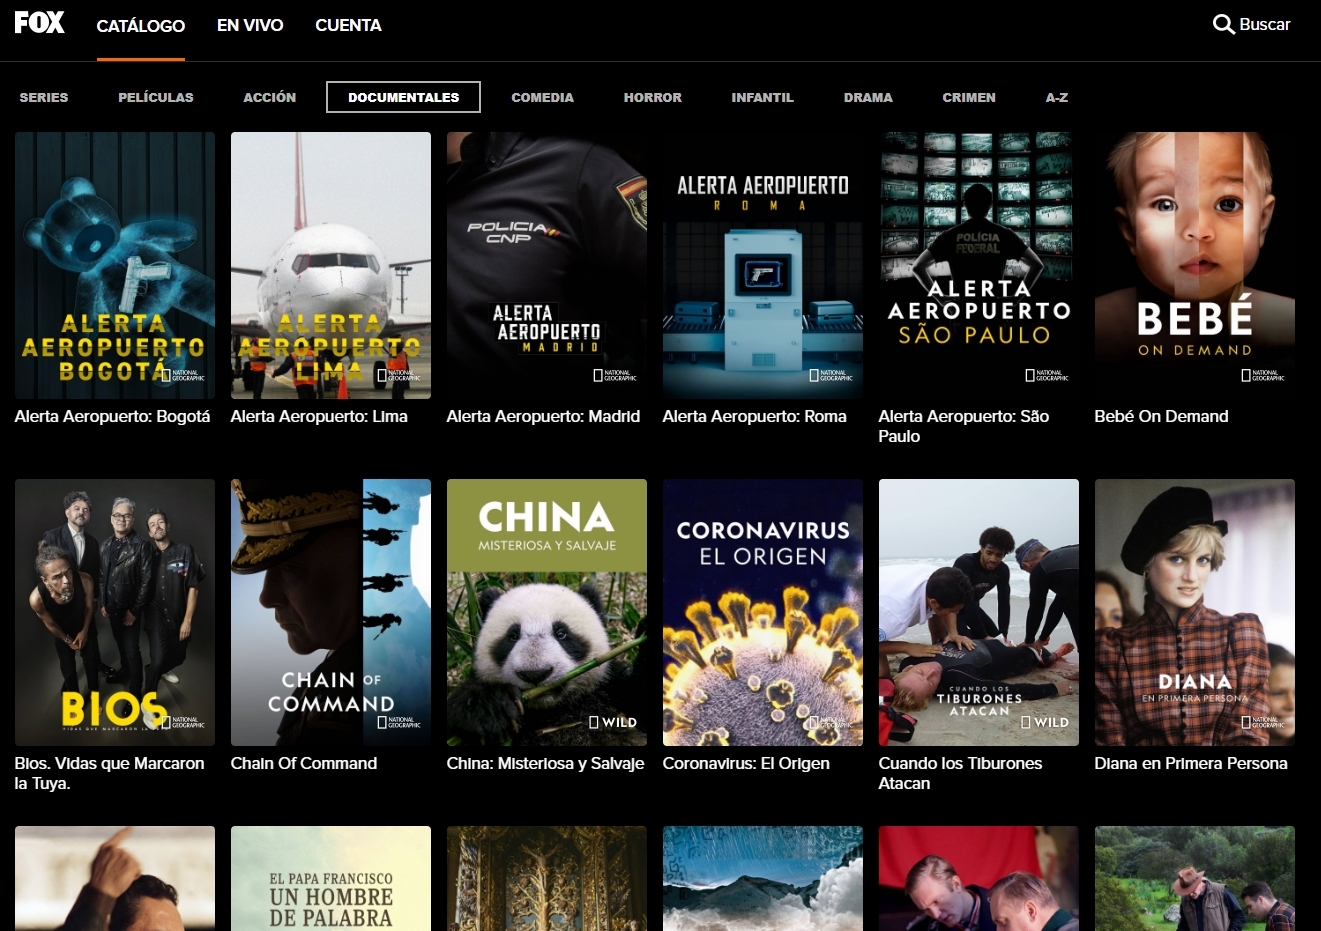Screen dimensions: 1321x931
Task: Open Cuando los Tiburones Atacan poster
Action: [979, 612]
